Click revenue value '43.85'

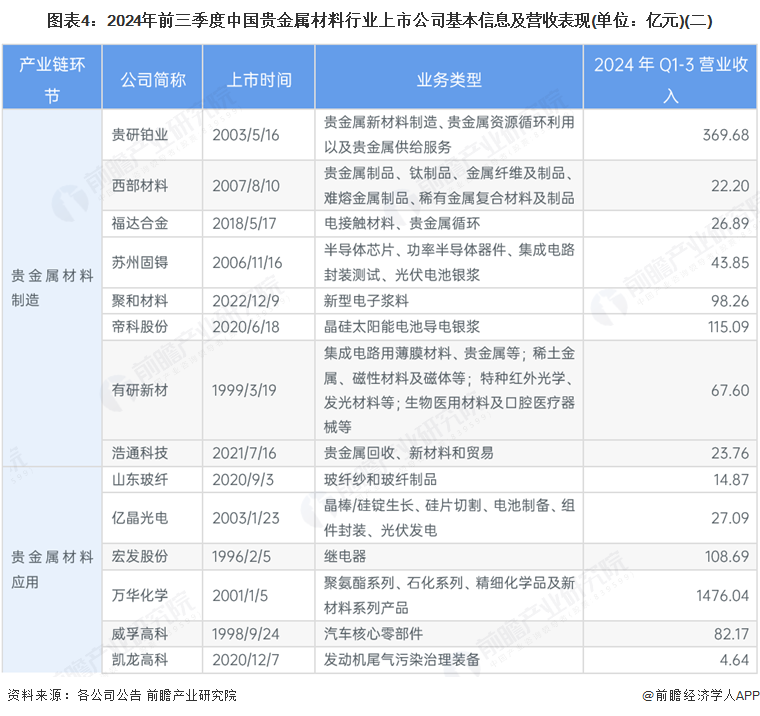pos(730,263)
